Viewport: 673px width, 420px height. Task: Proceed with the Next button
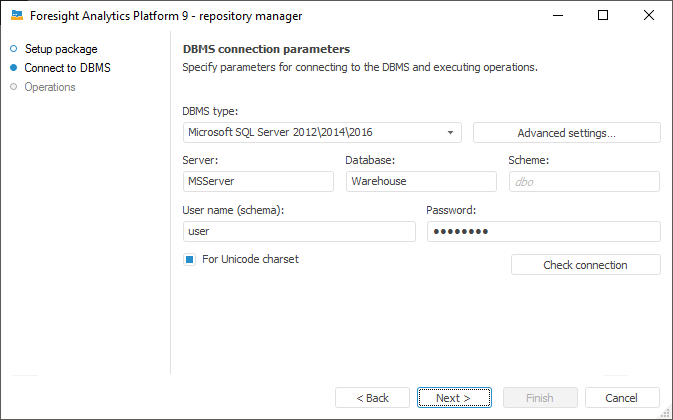coord(456,398)
